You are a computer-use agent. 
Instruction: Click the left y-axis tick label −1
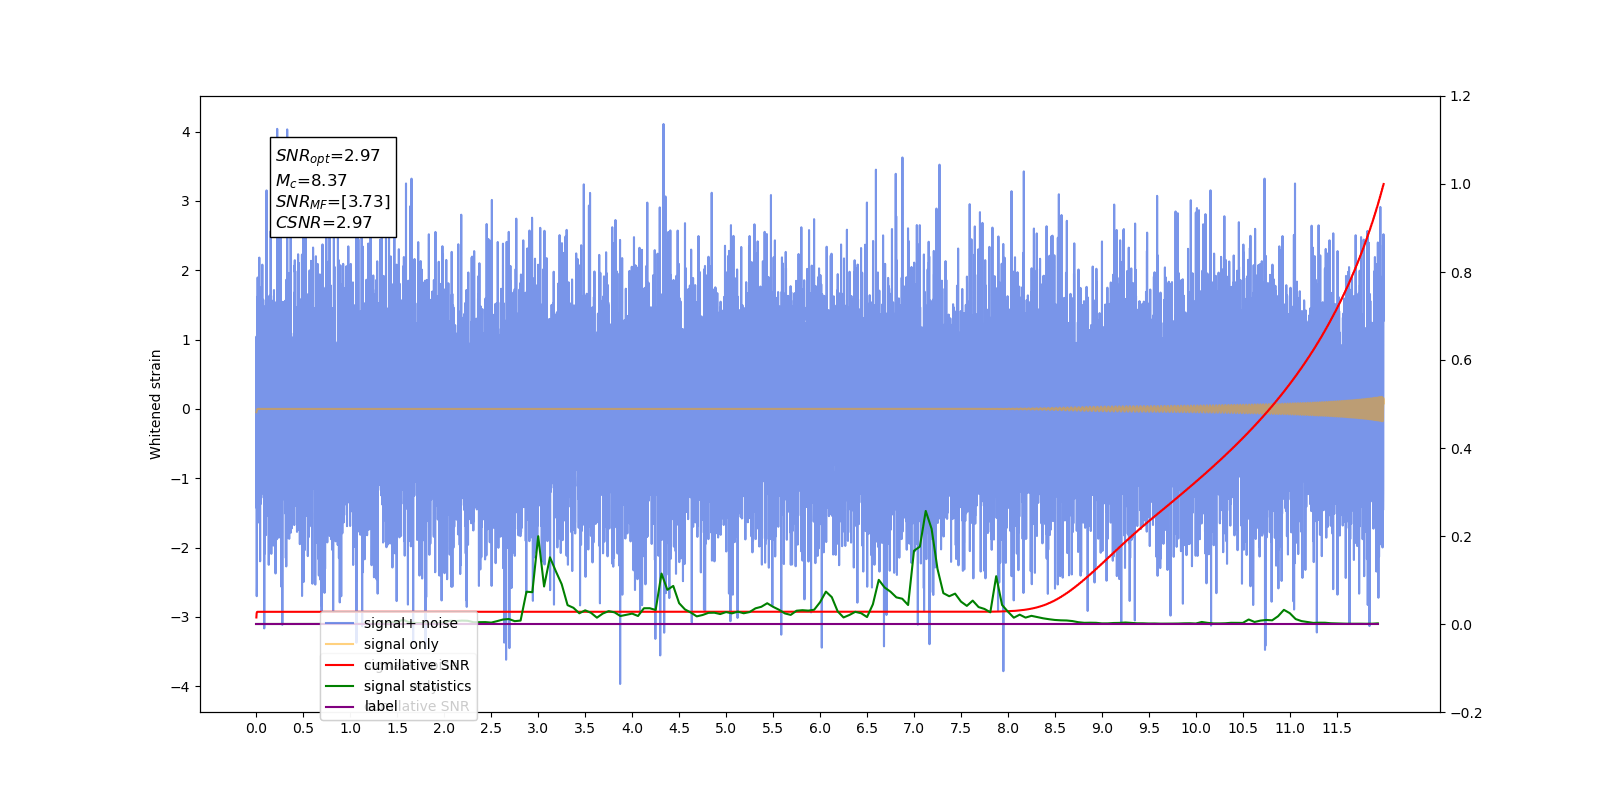click(180, 479)
